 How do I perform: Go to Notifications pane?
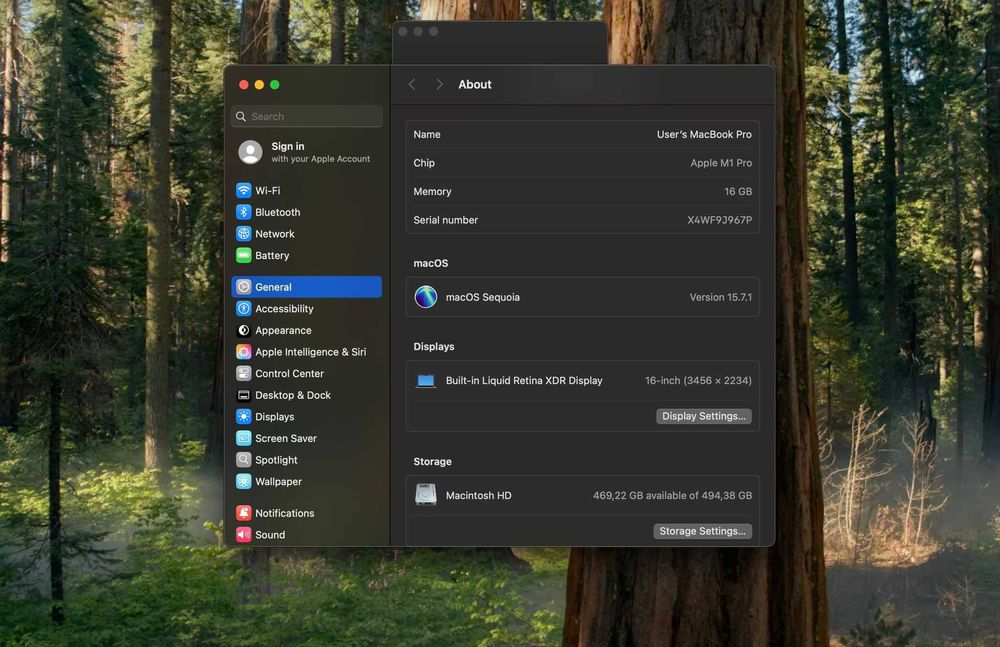pyautogui.click(x=284, y=514)
